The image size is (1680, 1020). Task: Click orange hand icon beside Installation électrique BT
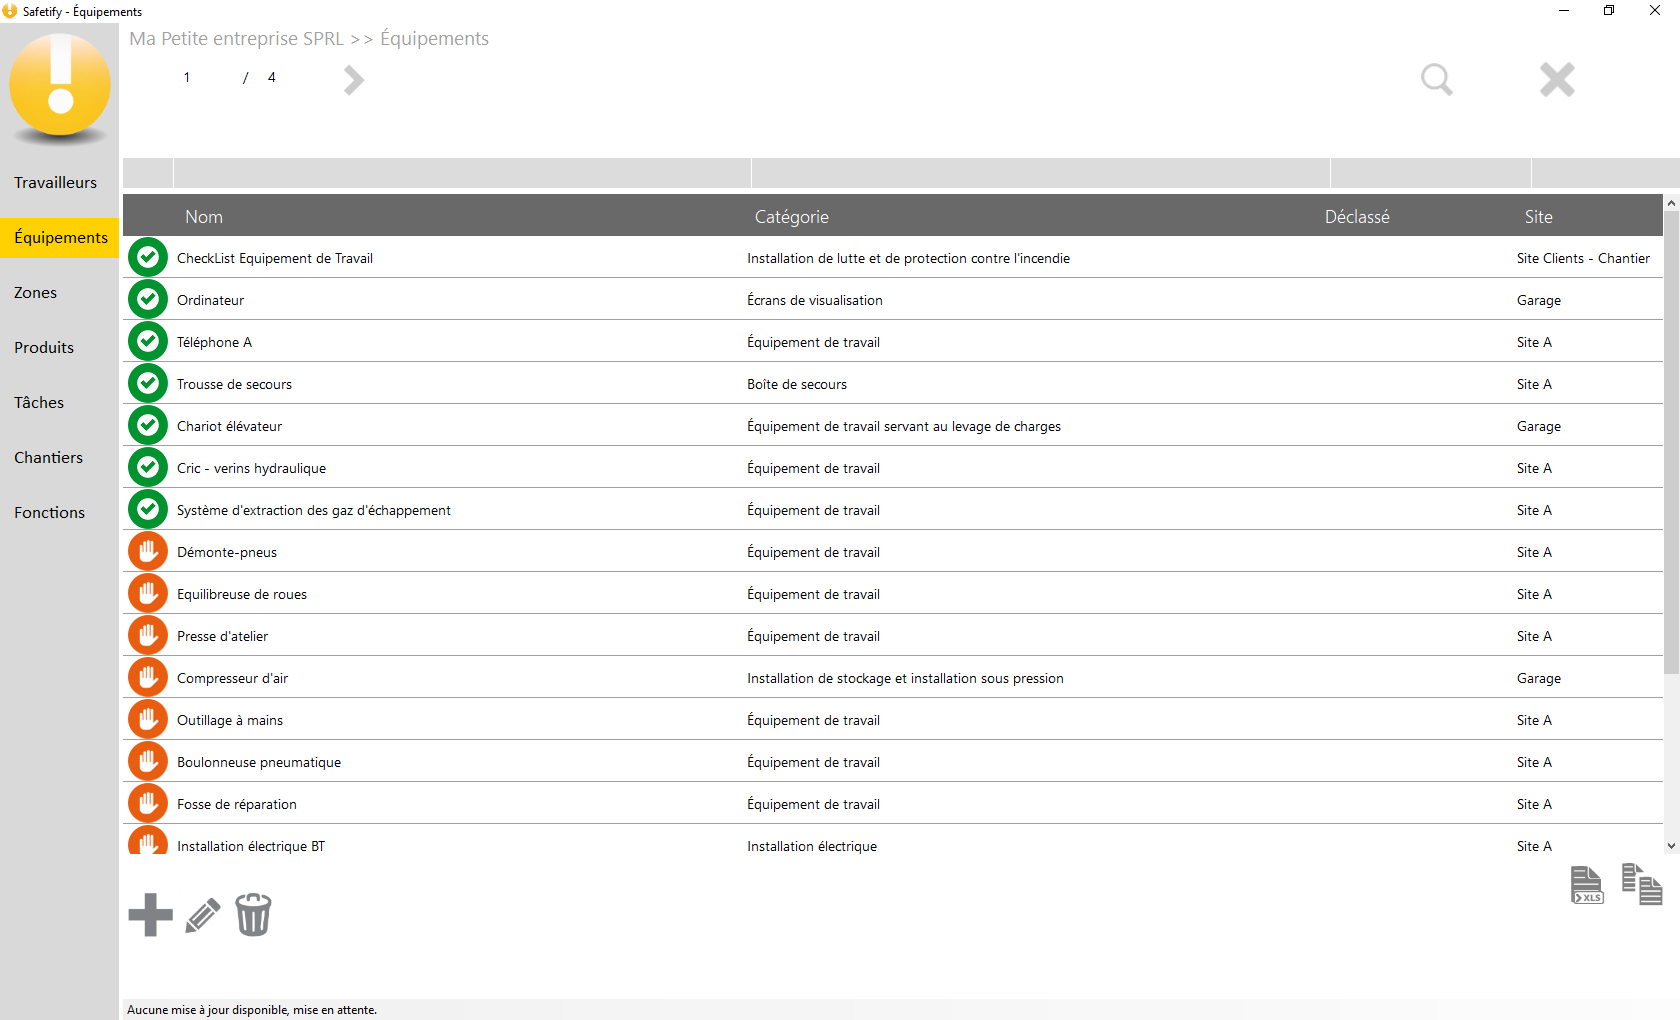point(148,841)
